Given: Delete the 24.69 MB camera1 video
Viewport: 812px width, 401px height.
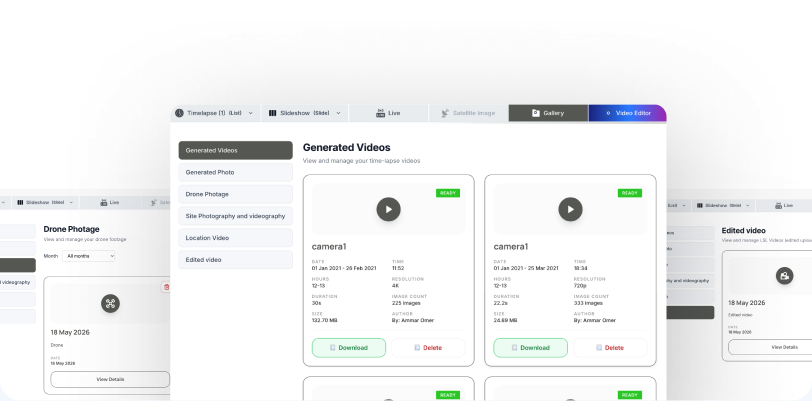Looking at the screenshot, I should click(x=610, y=348).
